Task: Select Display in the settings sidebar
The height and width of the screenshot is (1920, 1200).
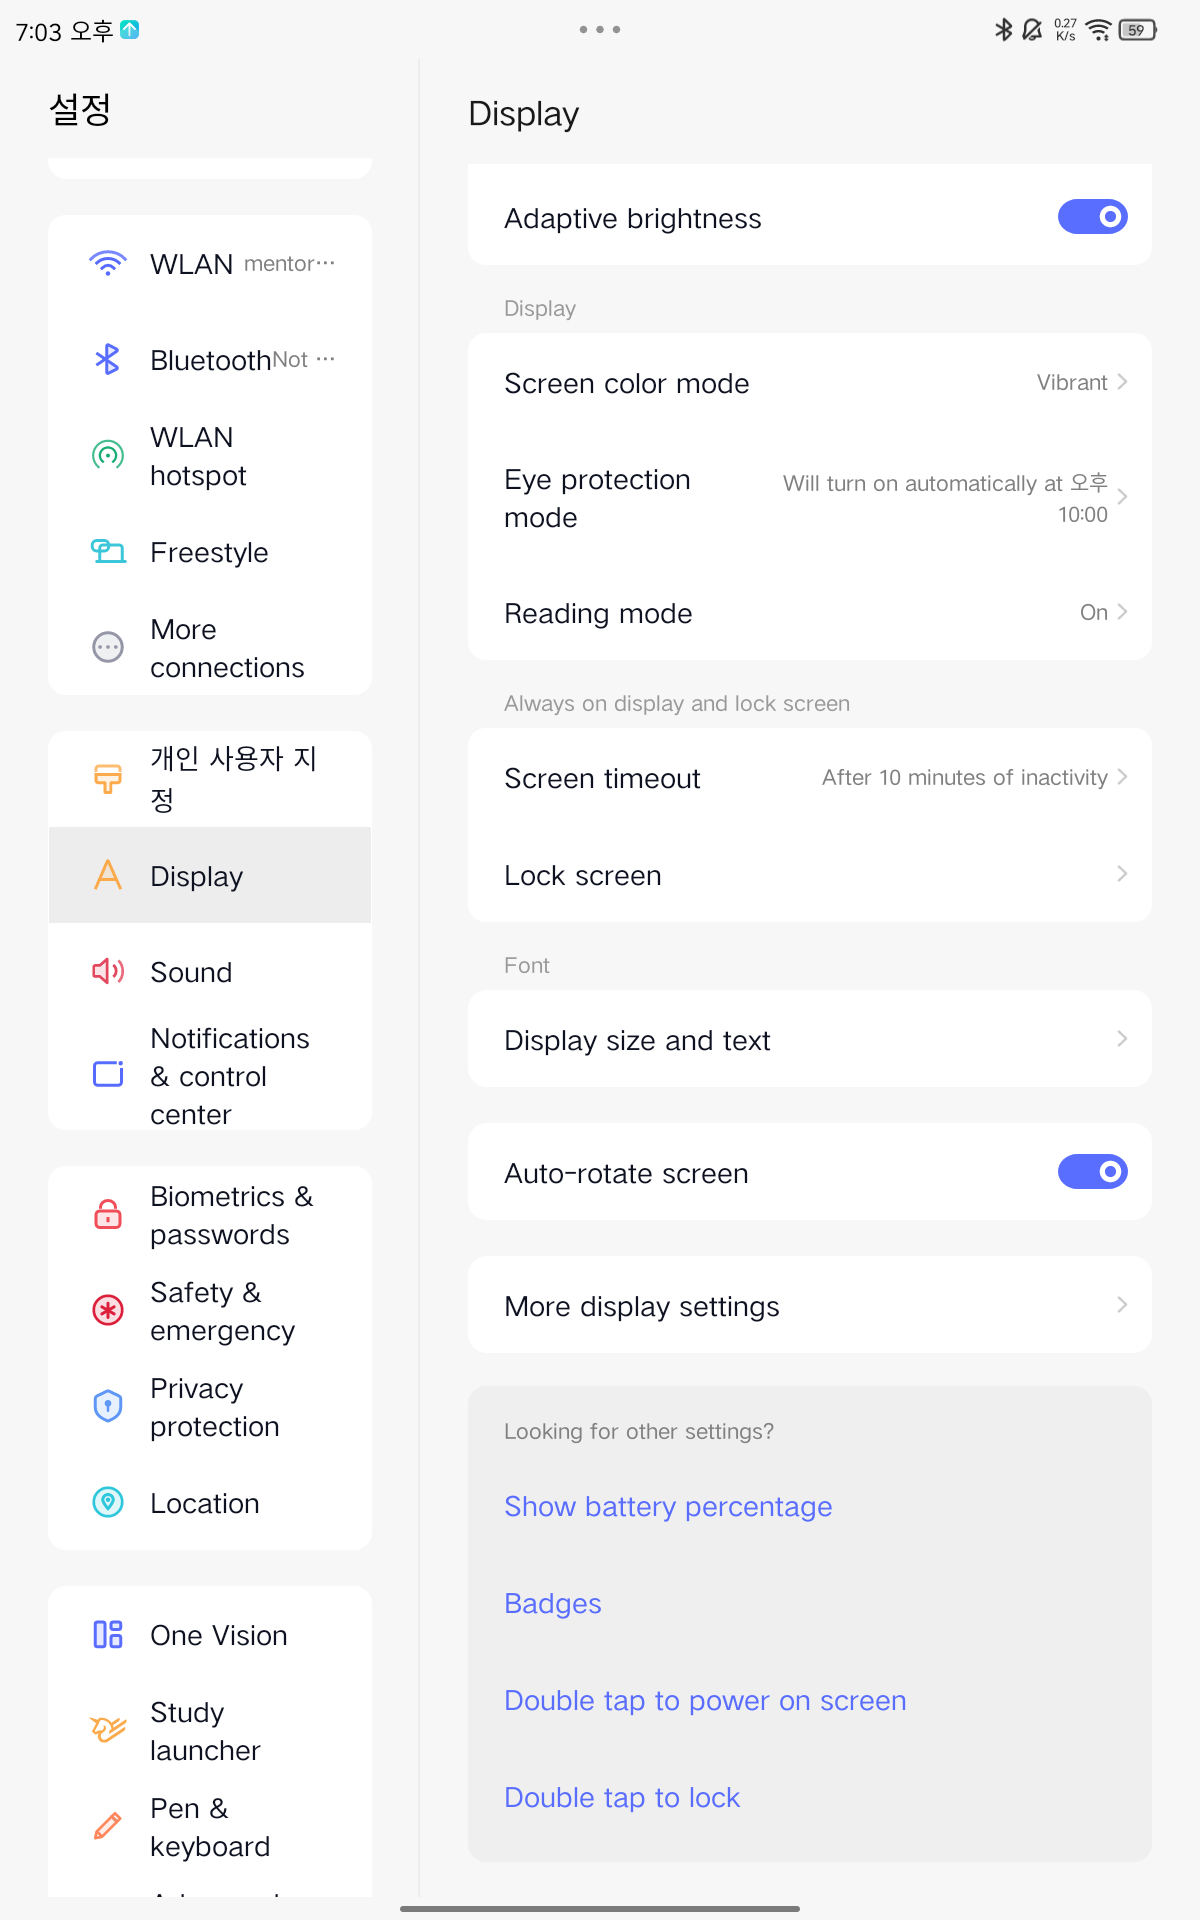Action: [196, 875]
